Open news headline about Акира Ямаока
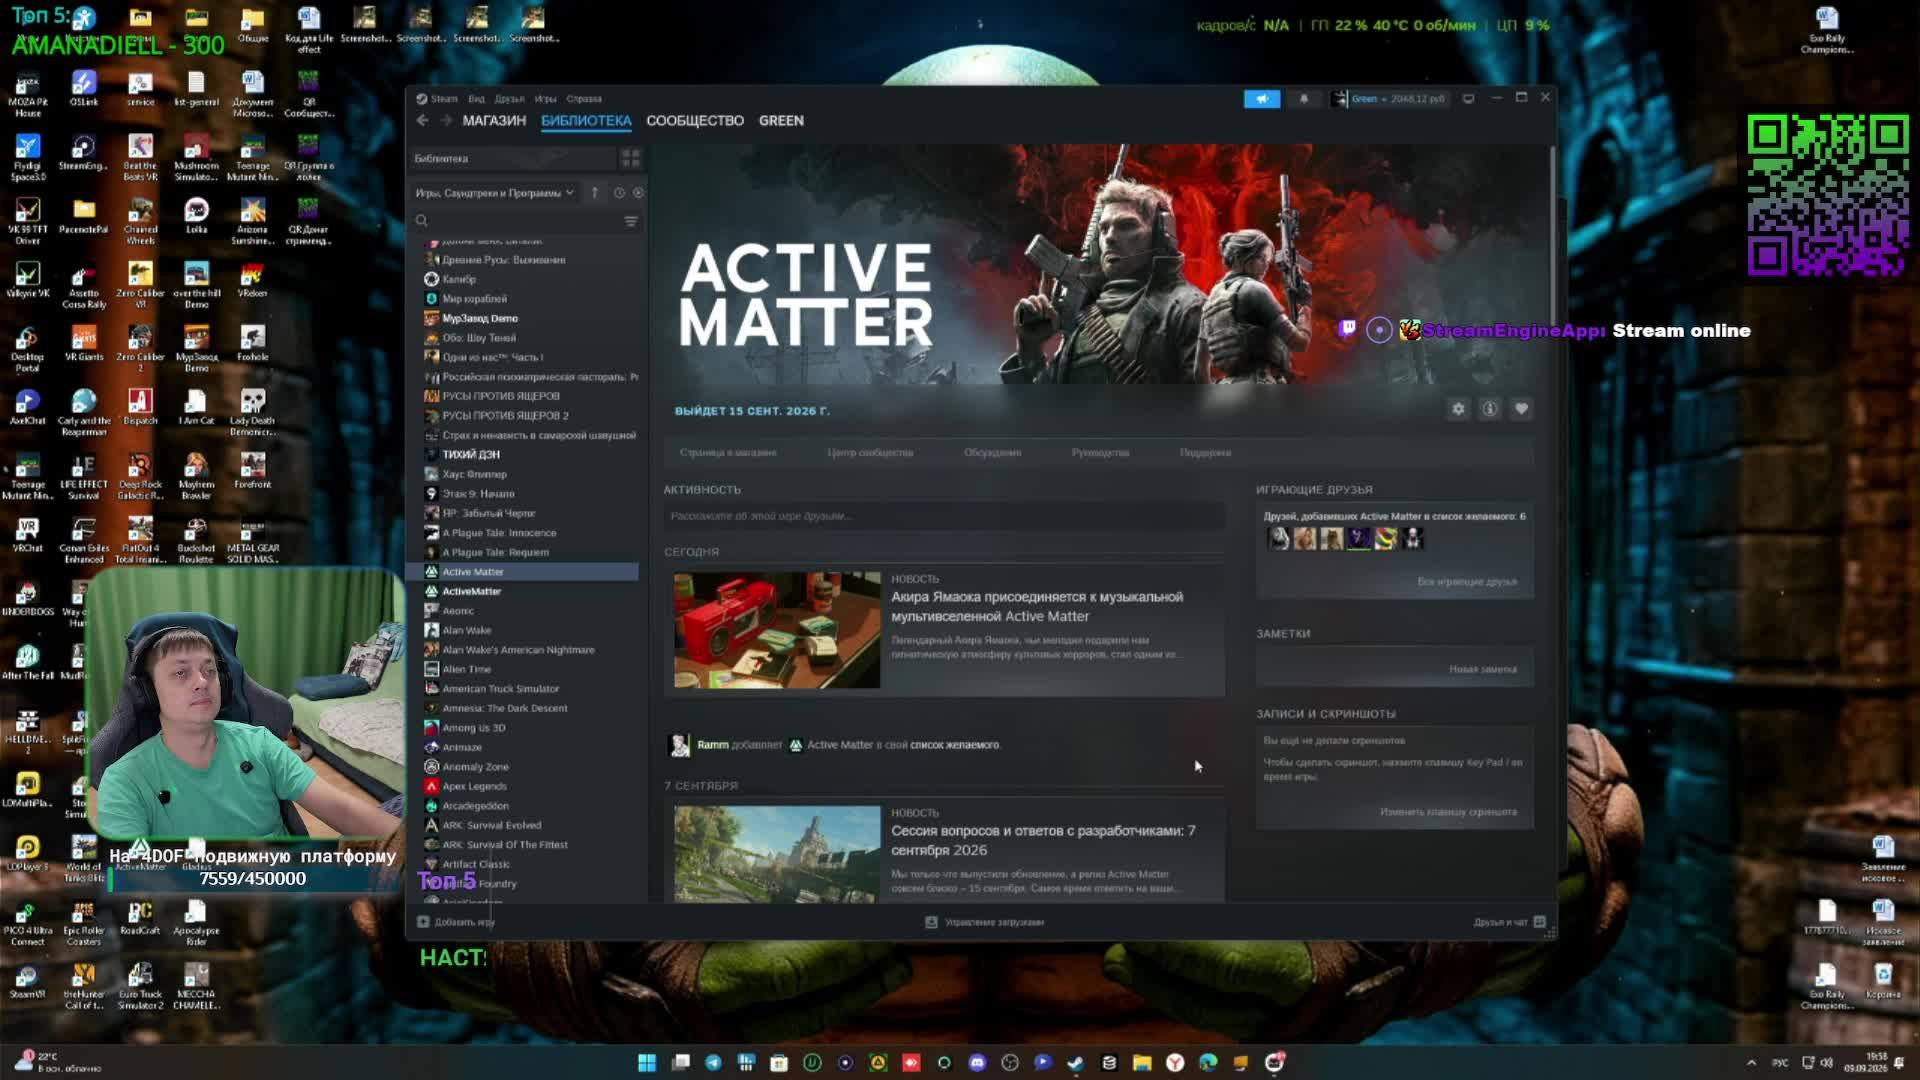1920x1080 pixels. point(1037,607)
